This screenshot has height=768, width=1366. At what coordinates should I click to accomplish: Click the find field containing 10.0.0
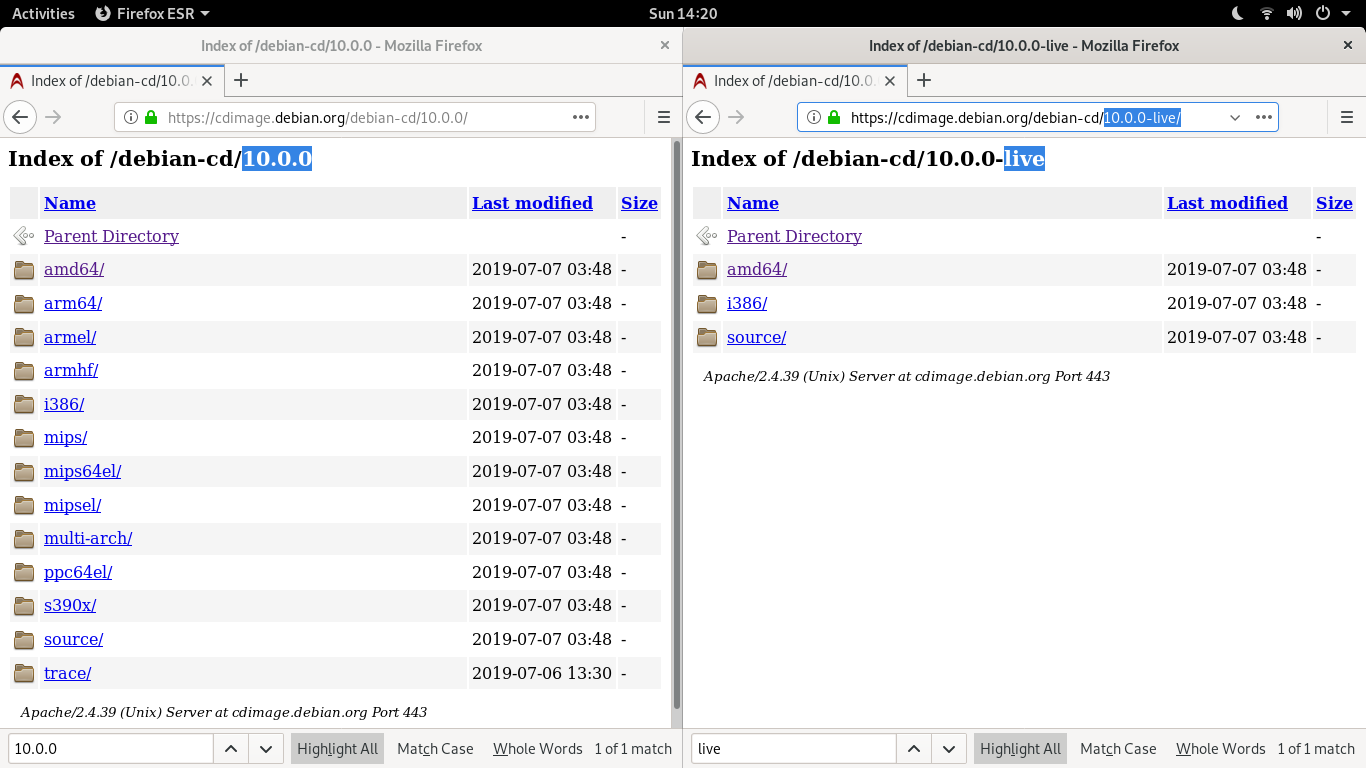pyautogui.click(x=110, y=749)
